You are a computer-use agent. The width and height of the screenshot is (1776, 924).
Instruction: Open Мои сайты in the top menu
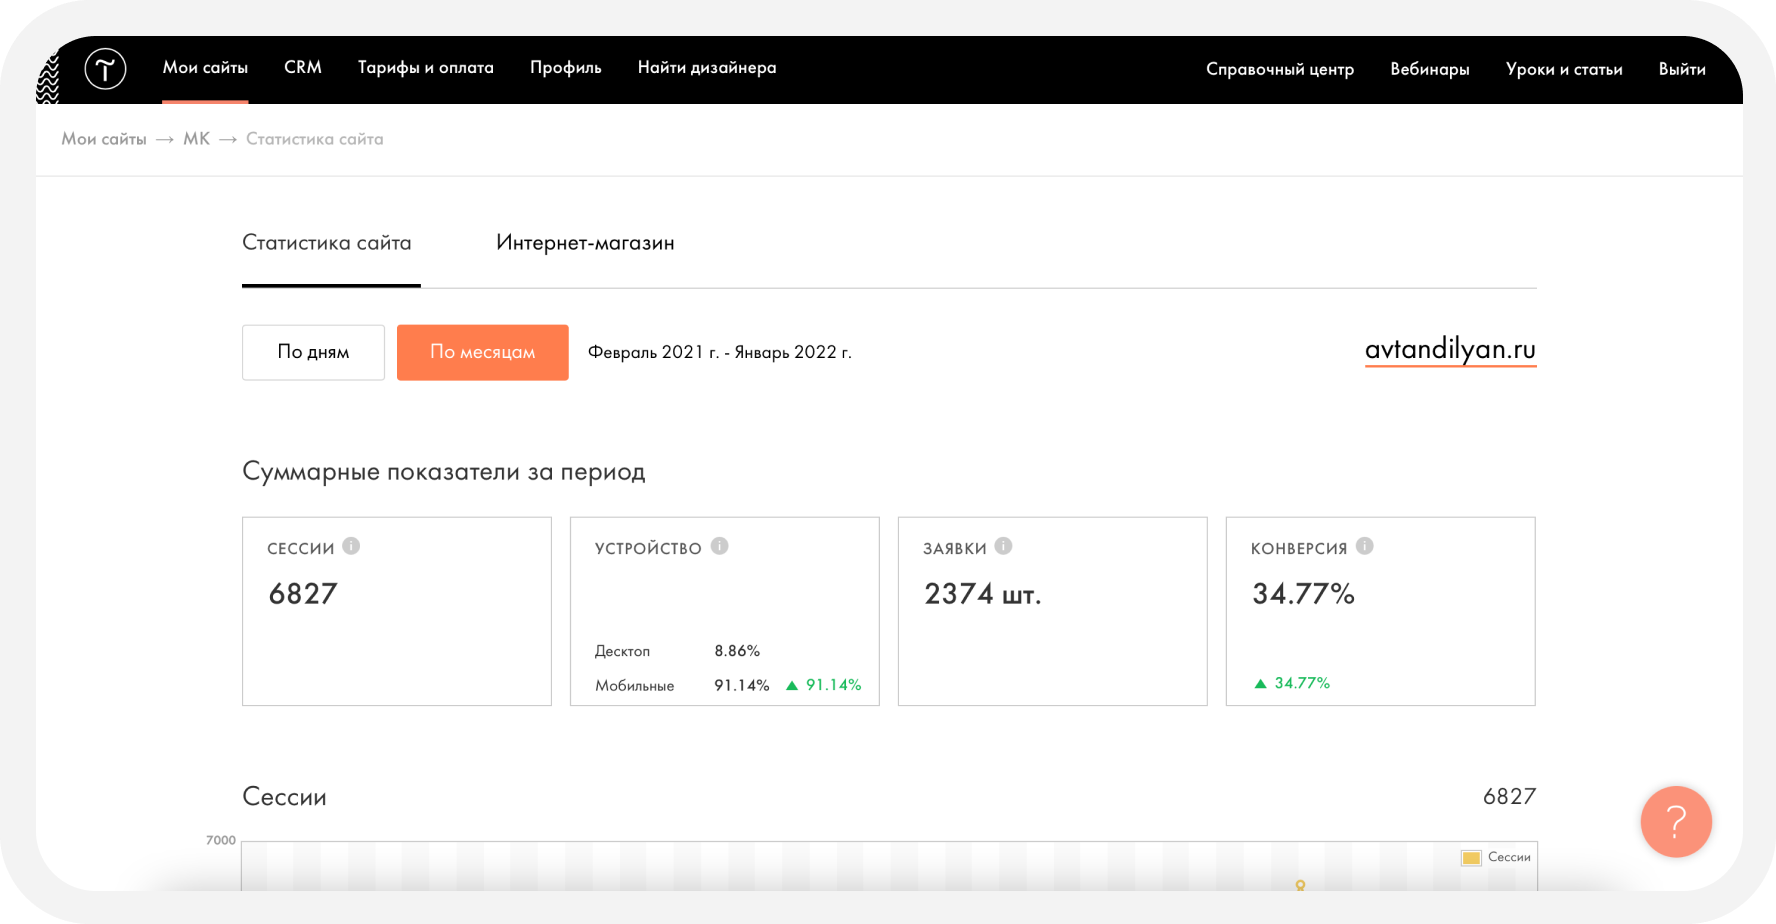pyautogui.click(x=205, y=68)
